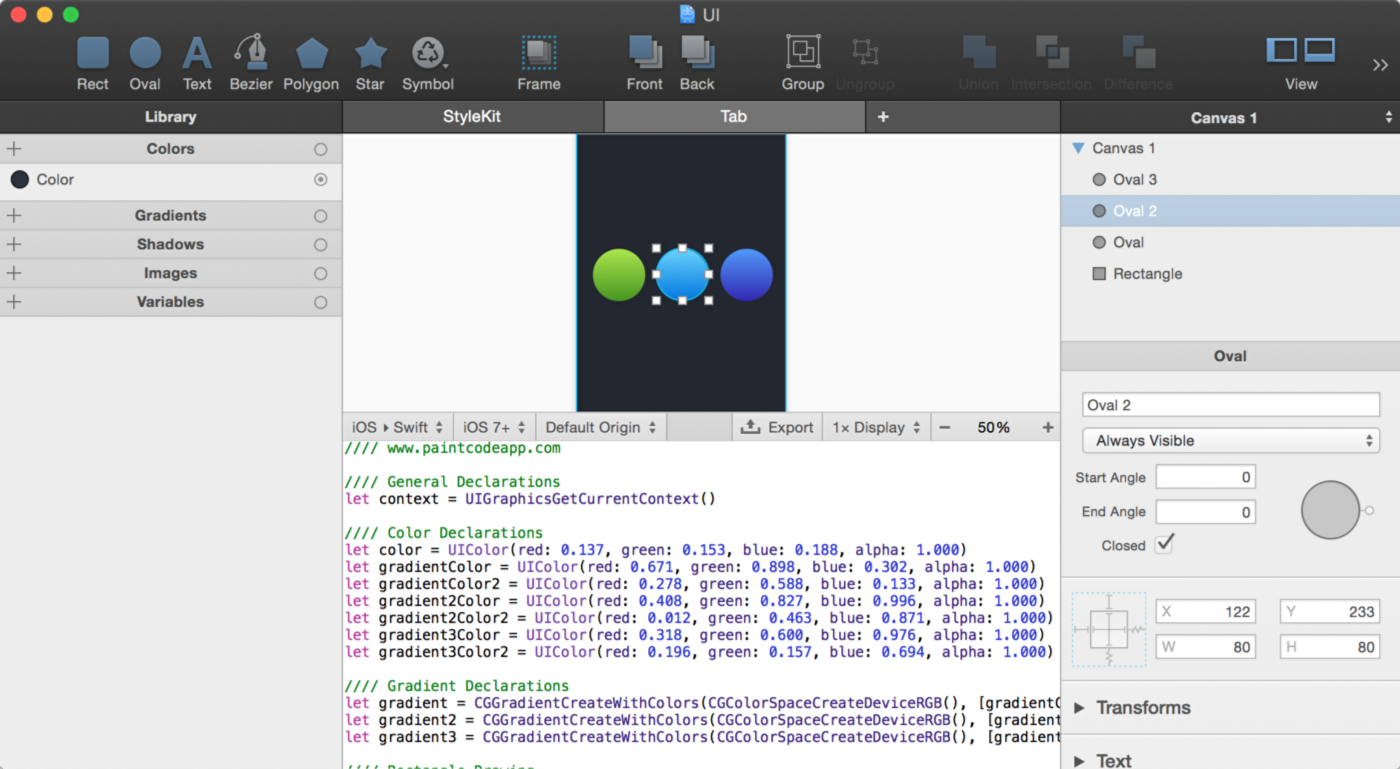Toggle the Gradients section radio circle

click(320, 216)
